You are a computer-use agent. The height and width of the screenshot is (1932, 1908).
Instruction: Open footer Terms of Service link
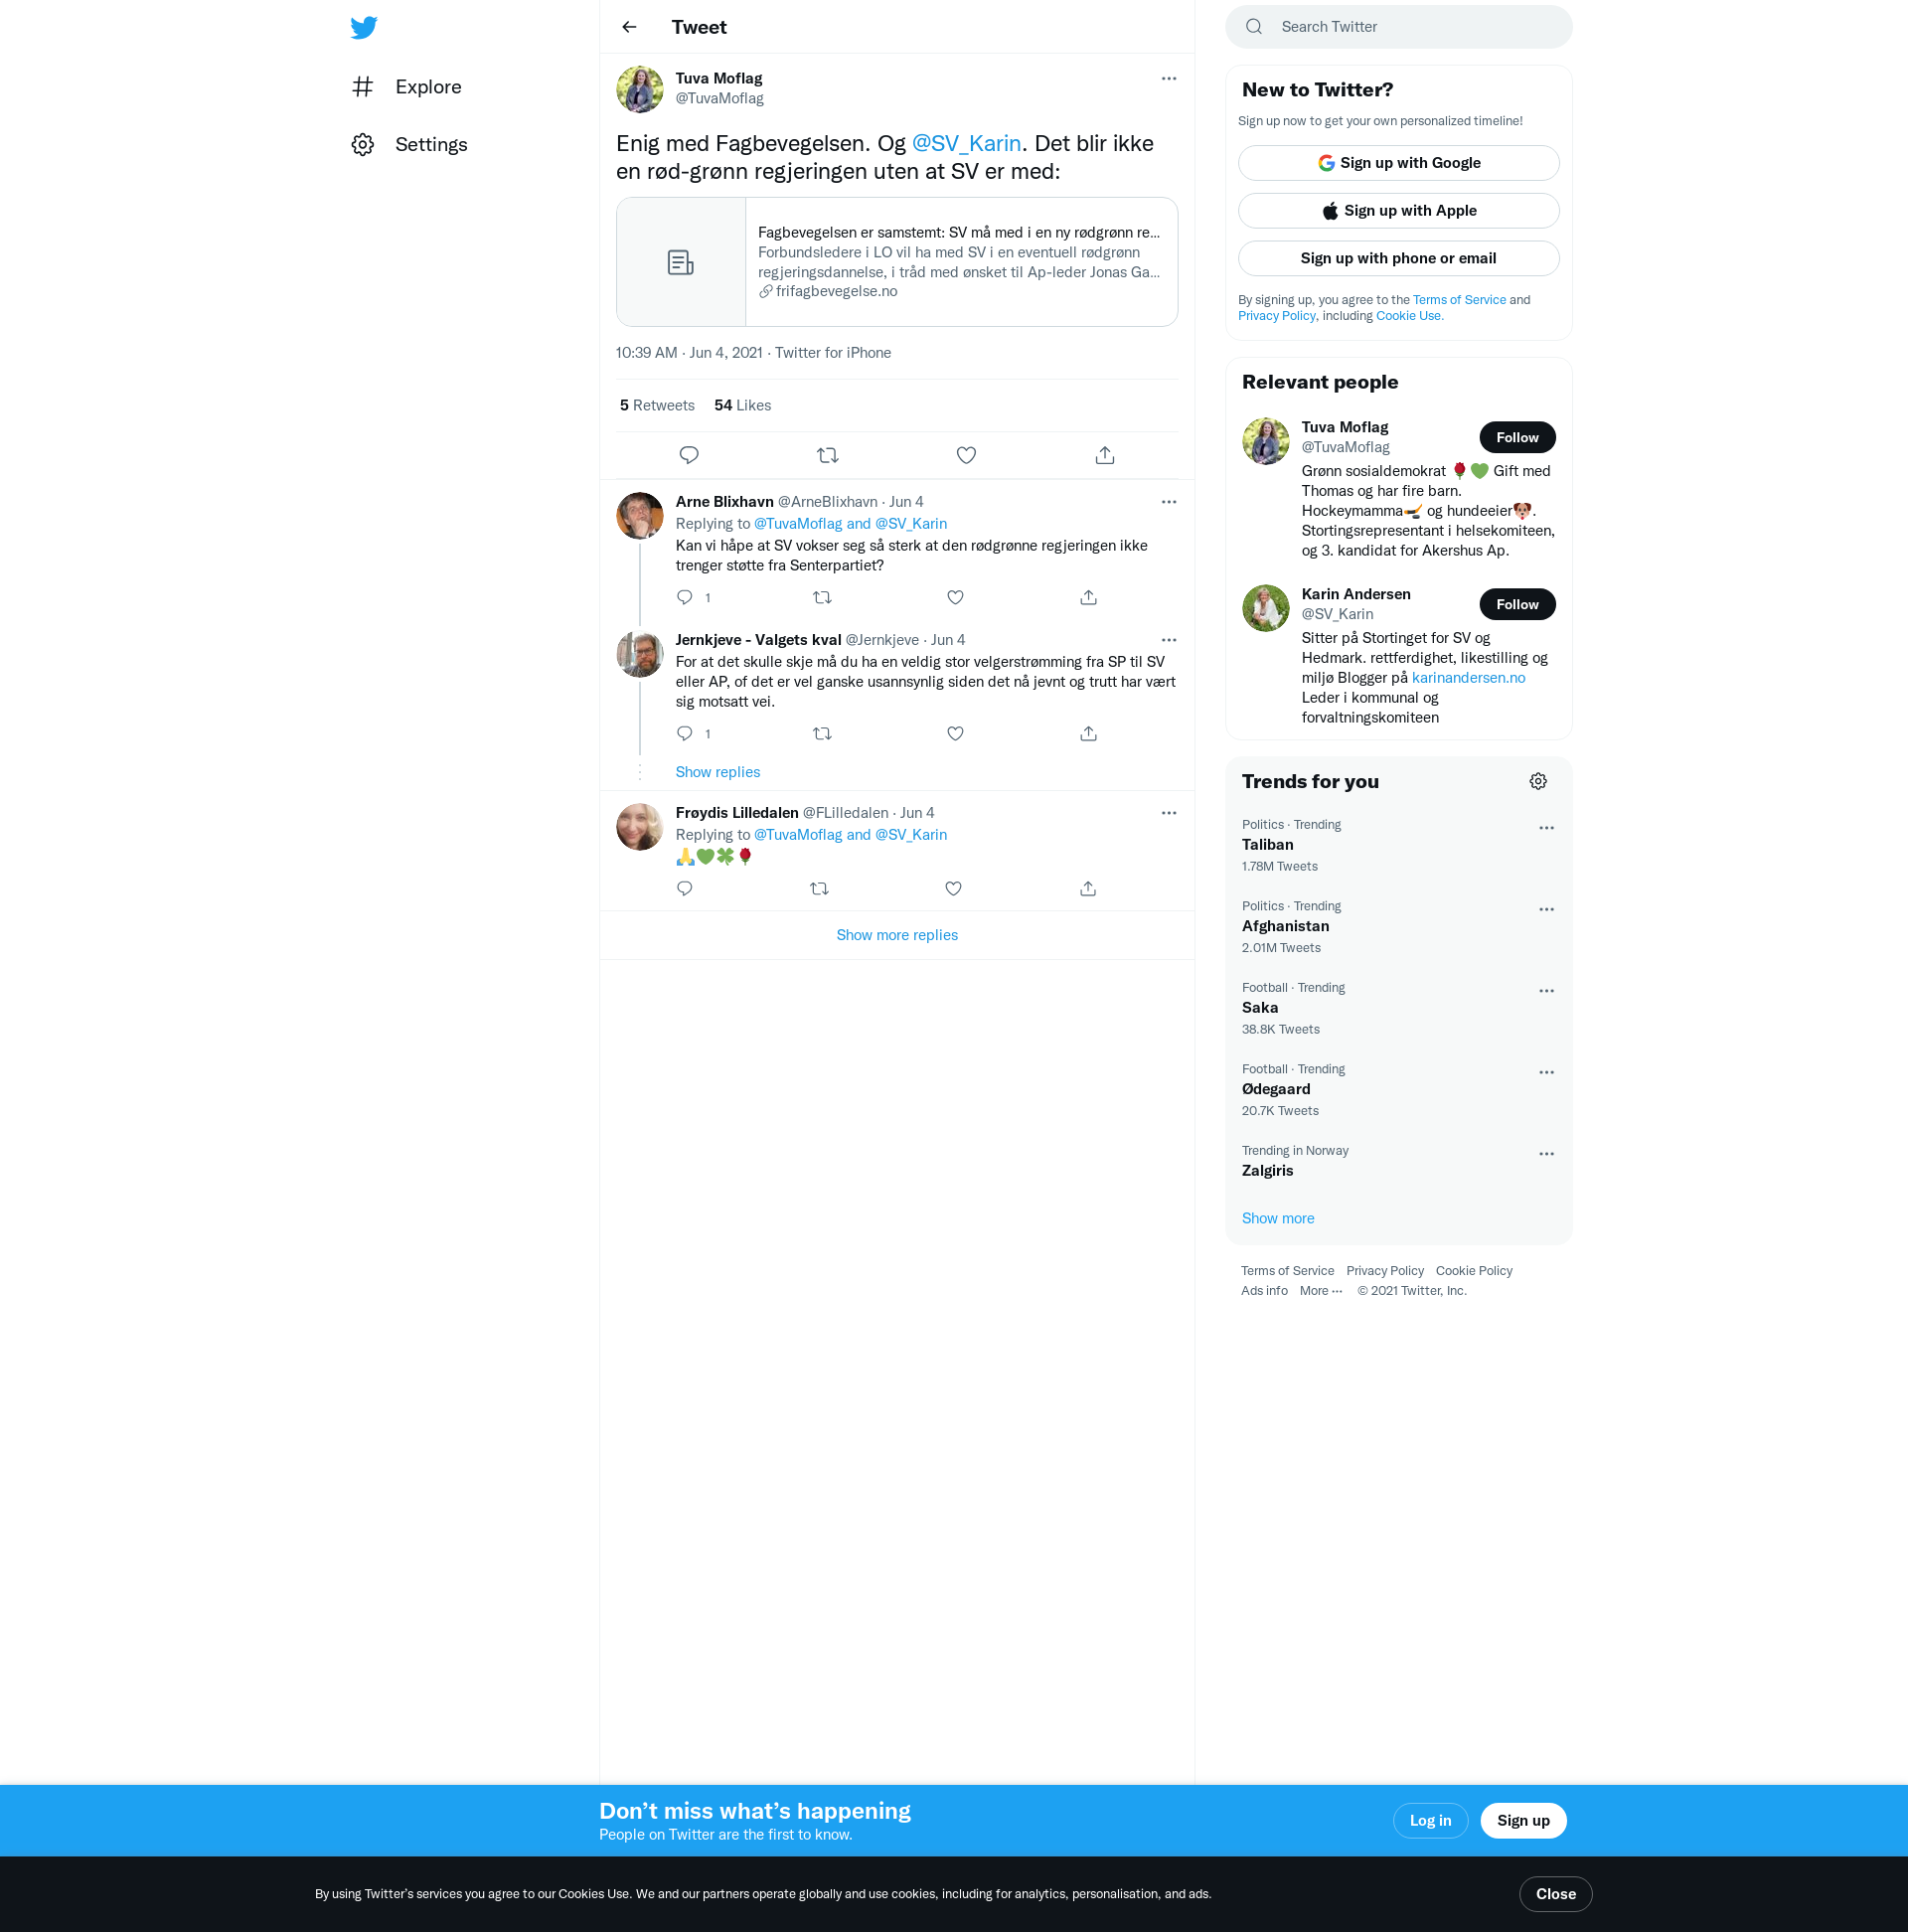pyautogui.click(x=1287, y=1271)
